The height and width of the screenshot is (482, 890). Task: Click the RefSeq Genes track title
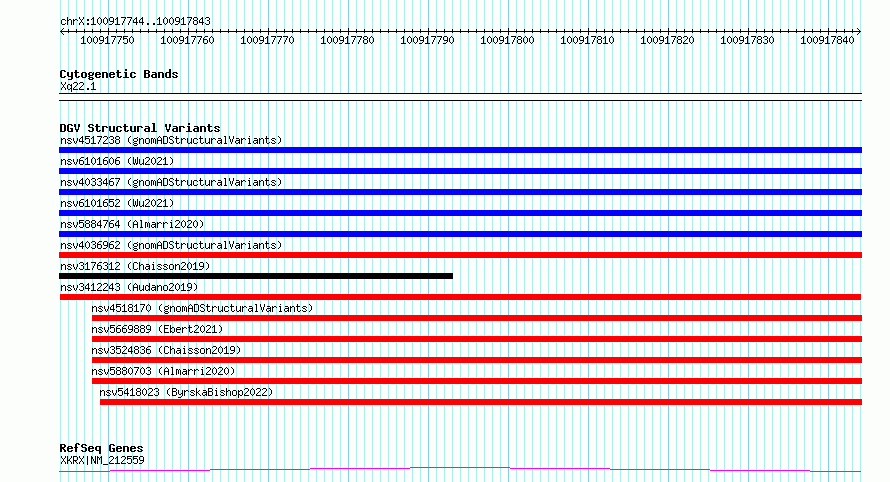point(101,448)
